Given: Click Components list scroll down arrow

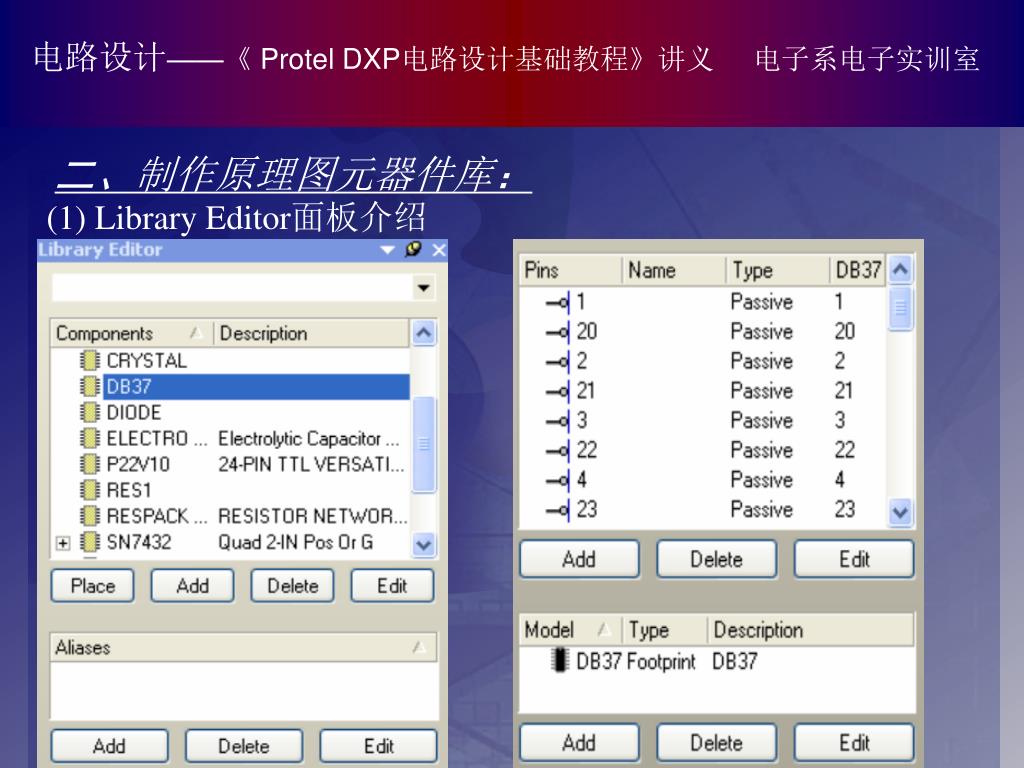Looking at the screenshot, I should click(424, 544).
